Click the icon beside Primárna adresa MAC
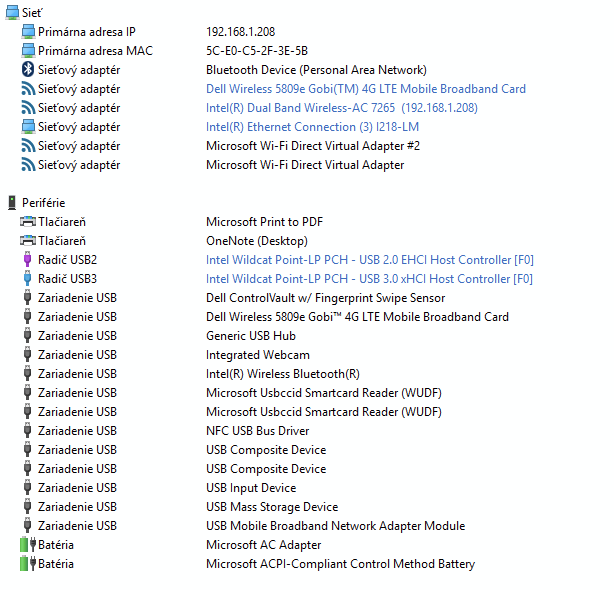 pos(28,51)
